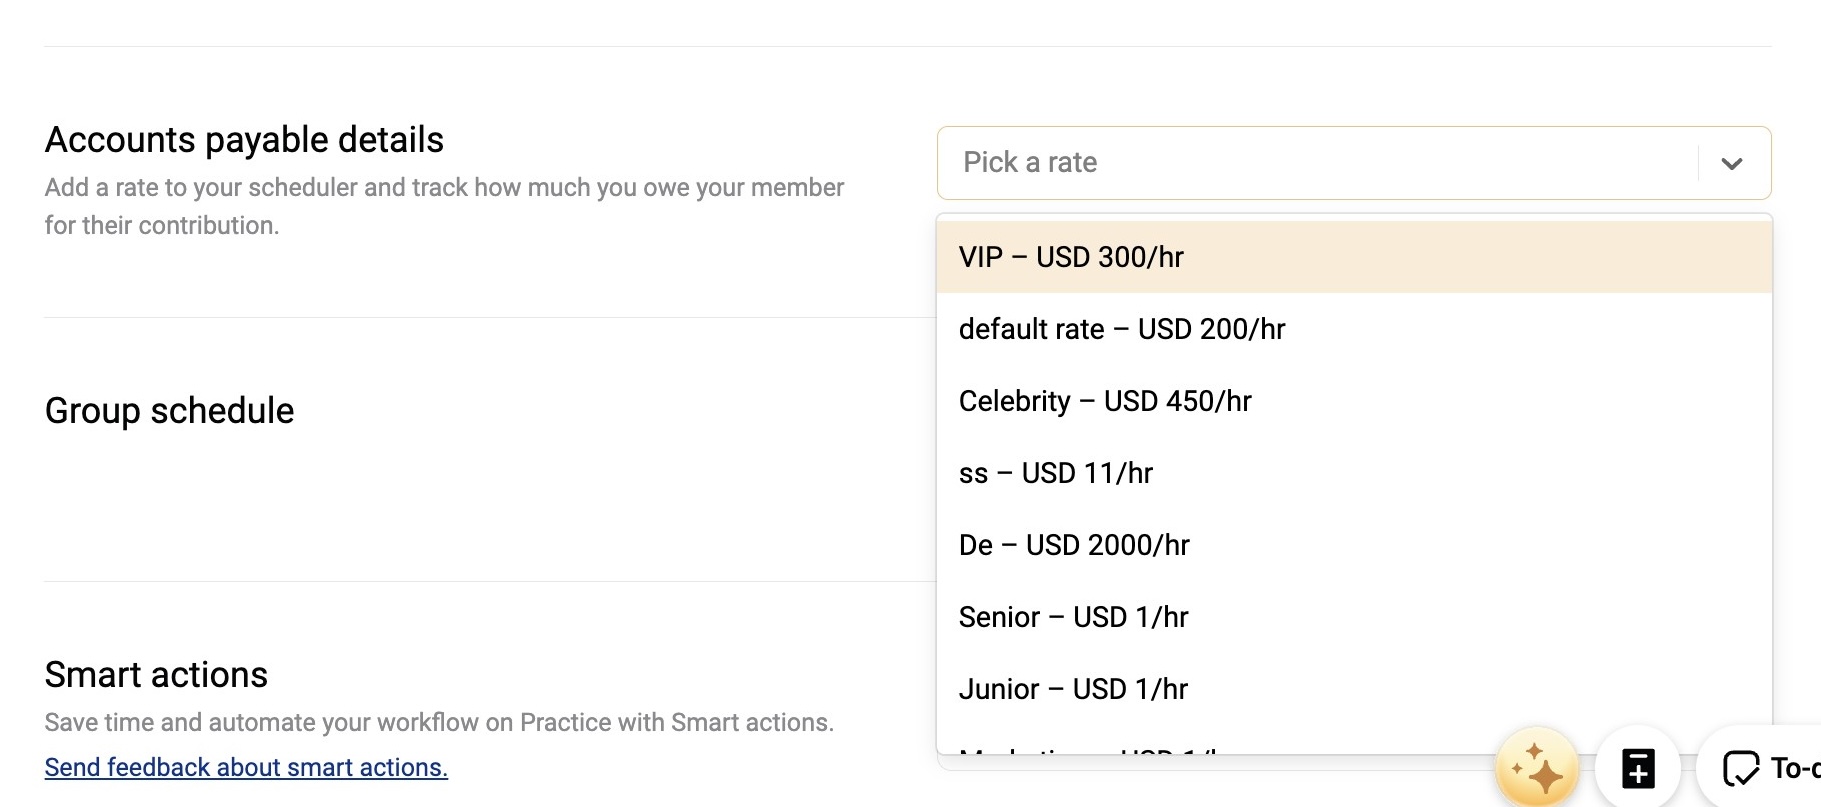Click the Accounts payable details heading
Screen dimensions: 1821x807
tap(244, 140)
